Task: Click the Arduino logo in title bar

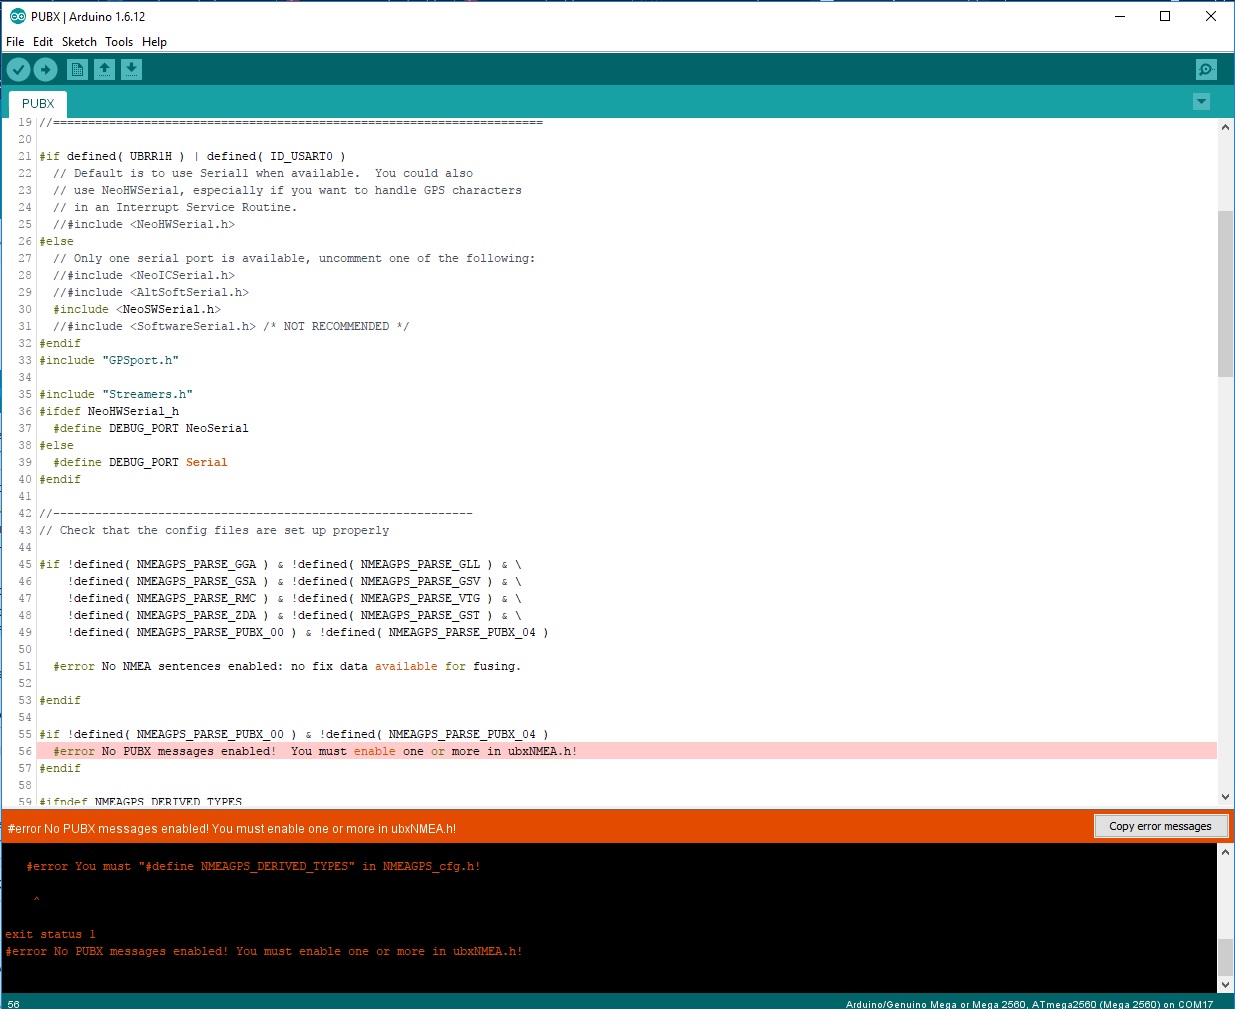Action: point(17,16)
